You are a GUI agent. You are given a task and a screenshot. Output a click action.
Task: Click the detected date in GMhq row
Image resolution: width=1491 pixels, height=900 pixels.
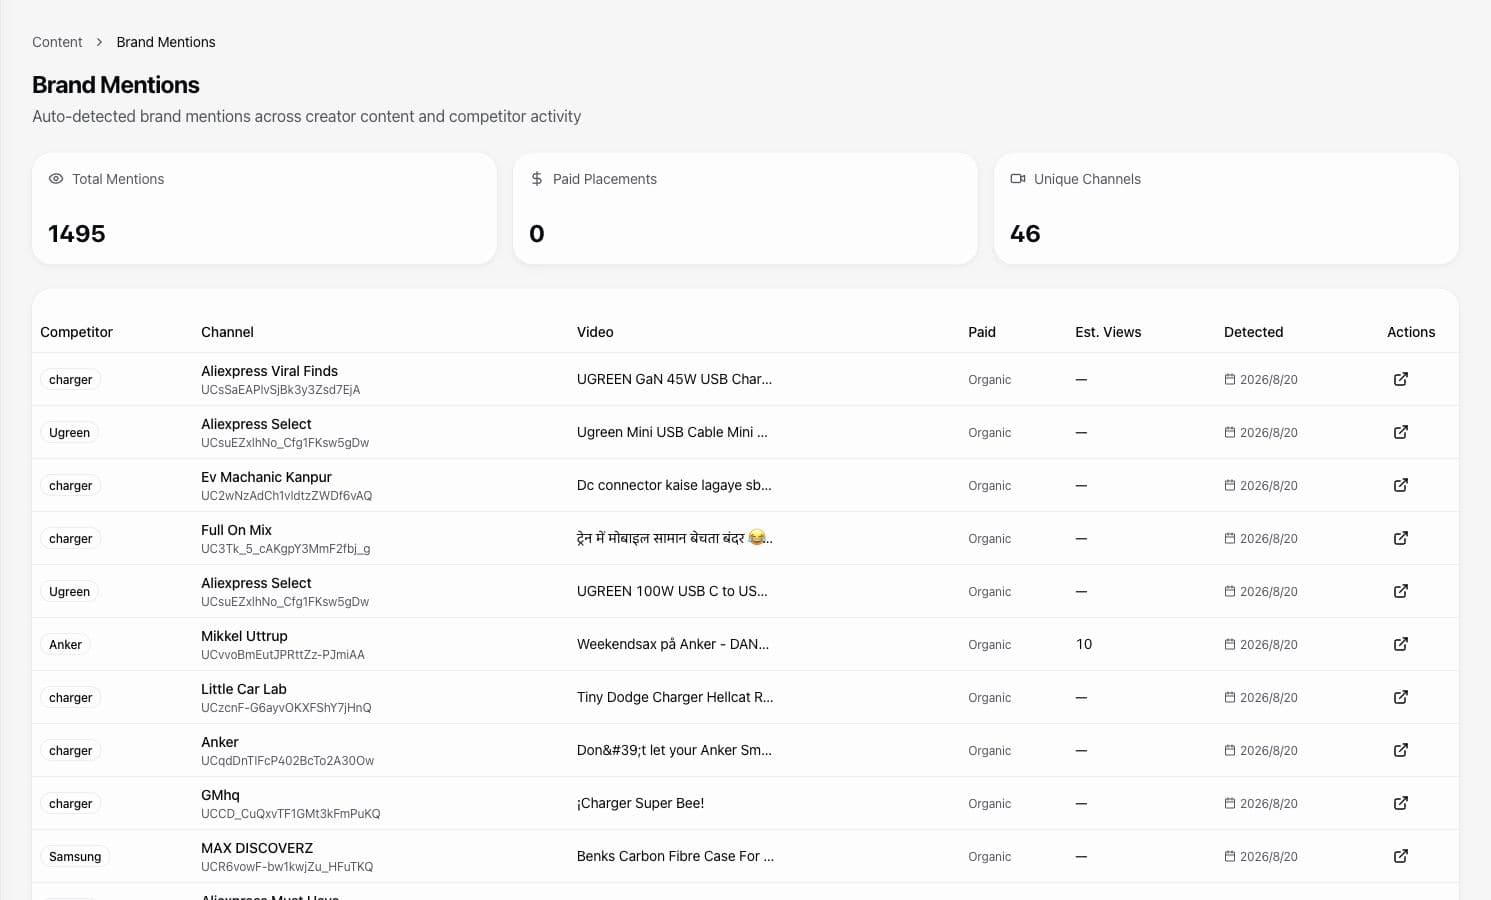[x=1269, y=804]
